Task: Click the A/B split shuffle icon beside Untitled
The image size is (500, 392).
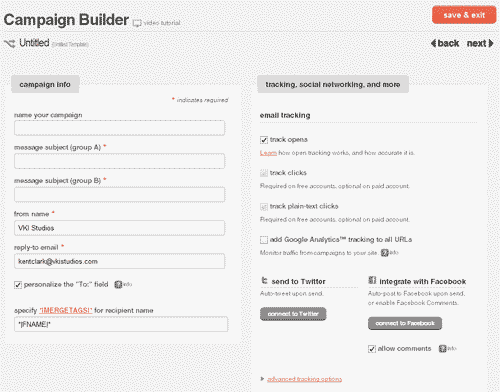Action: pos(10,43)
